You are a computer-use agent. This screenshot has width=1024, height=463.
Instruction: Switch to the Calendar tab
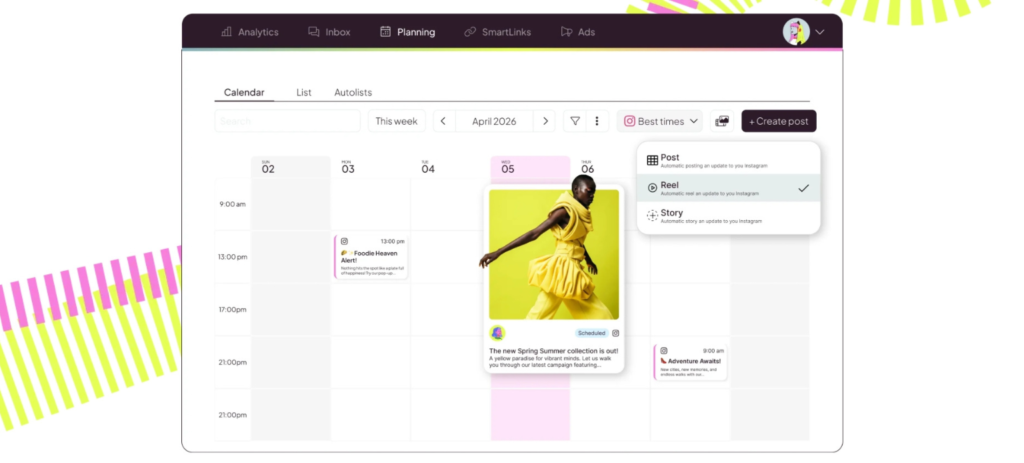pyautogui.click(x=244, y=93)
